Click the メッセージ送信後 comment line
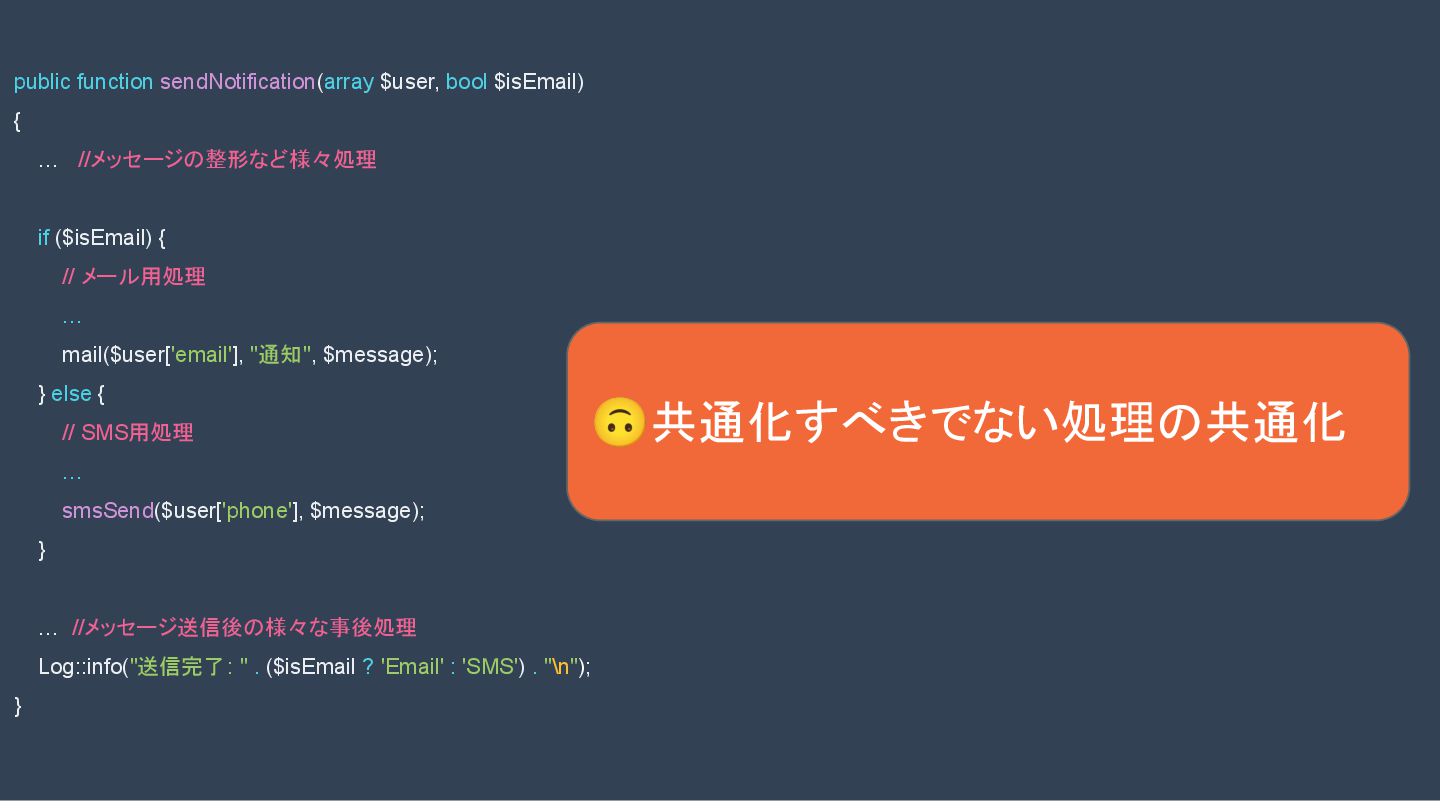 [244, 628]
